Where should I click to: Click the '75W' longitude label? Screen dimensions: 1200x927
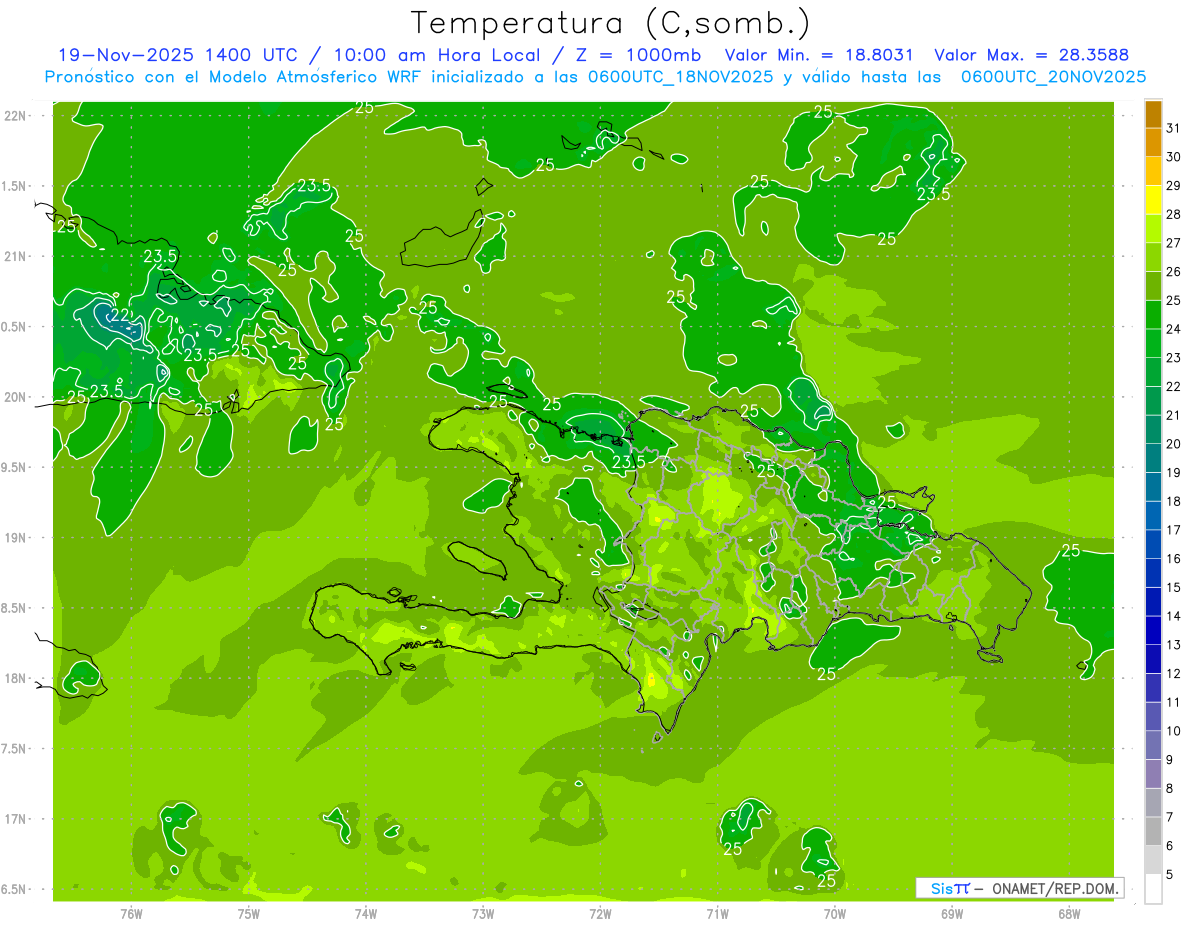(249, 913)
